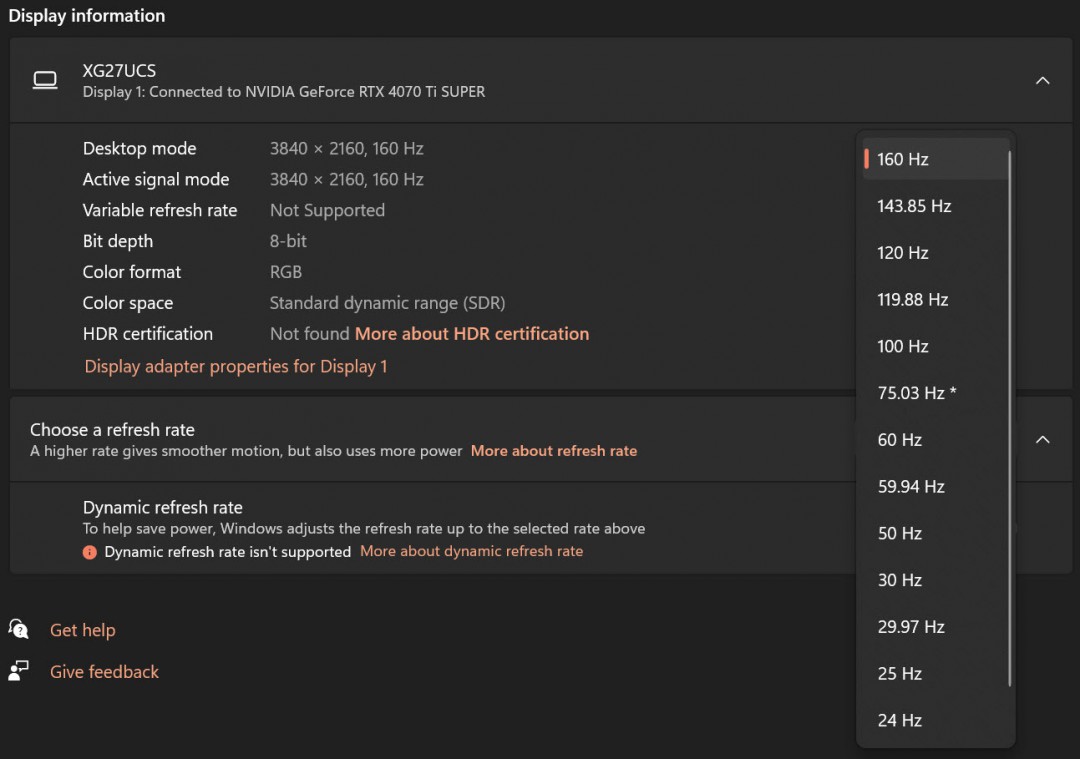Choose the 75.03 Hz * option

[917, 393]
